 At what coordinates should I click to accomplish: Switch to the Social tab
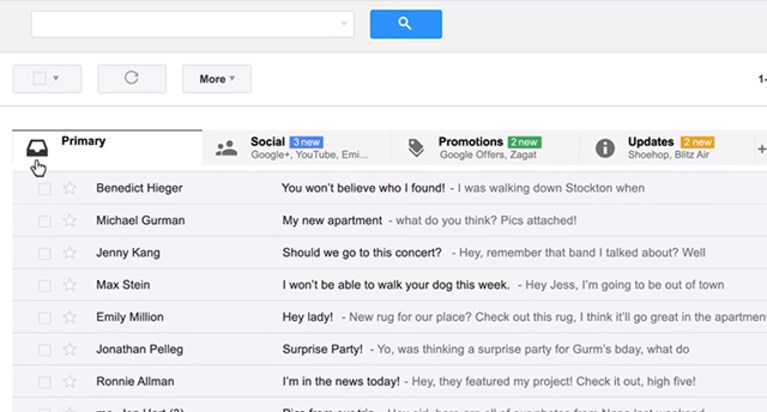pyautogui.click(x=296, y=148)
